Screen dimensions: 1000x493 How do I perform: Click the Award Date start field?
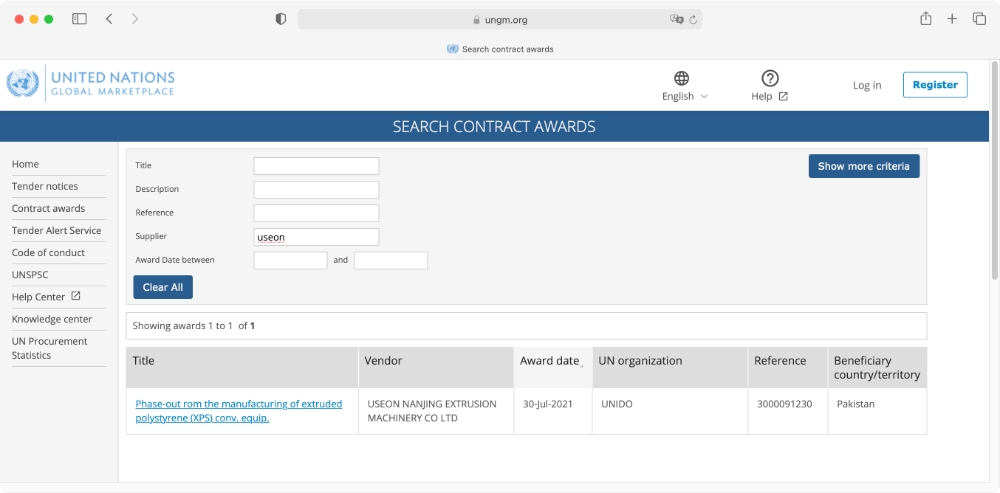click(x=290, y=260)
